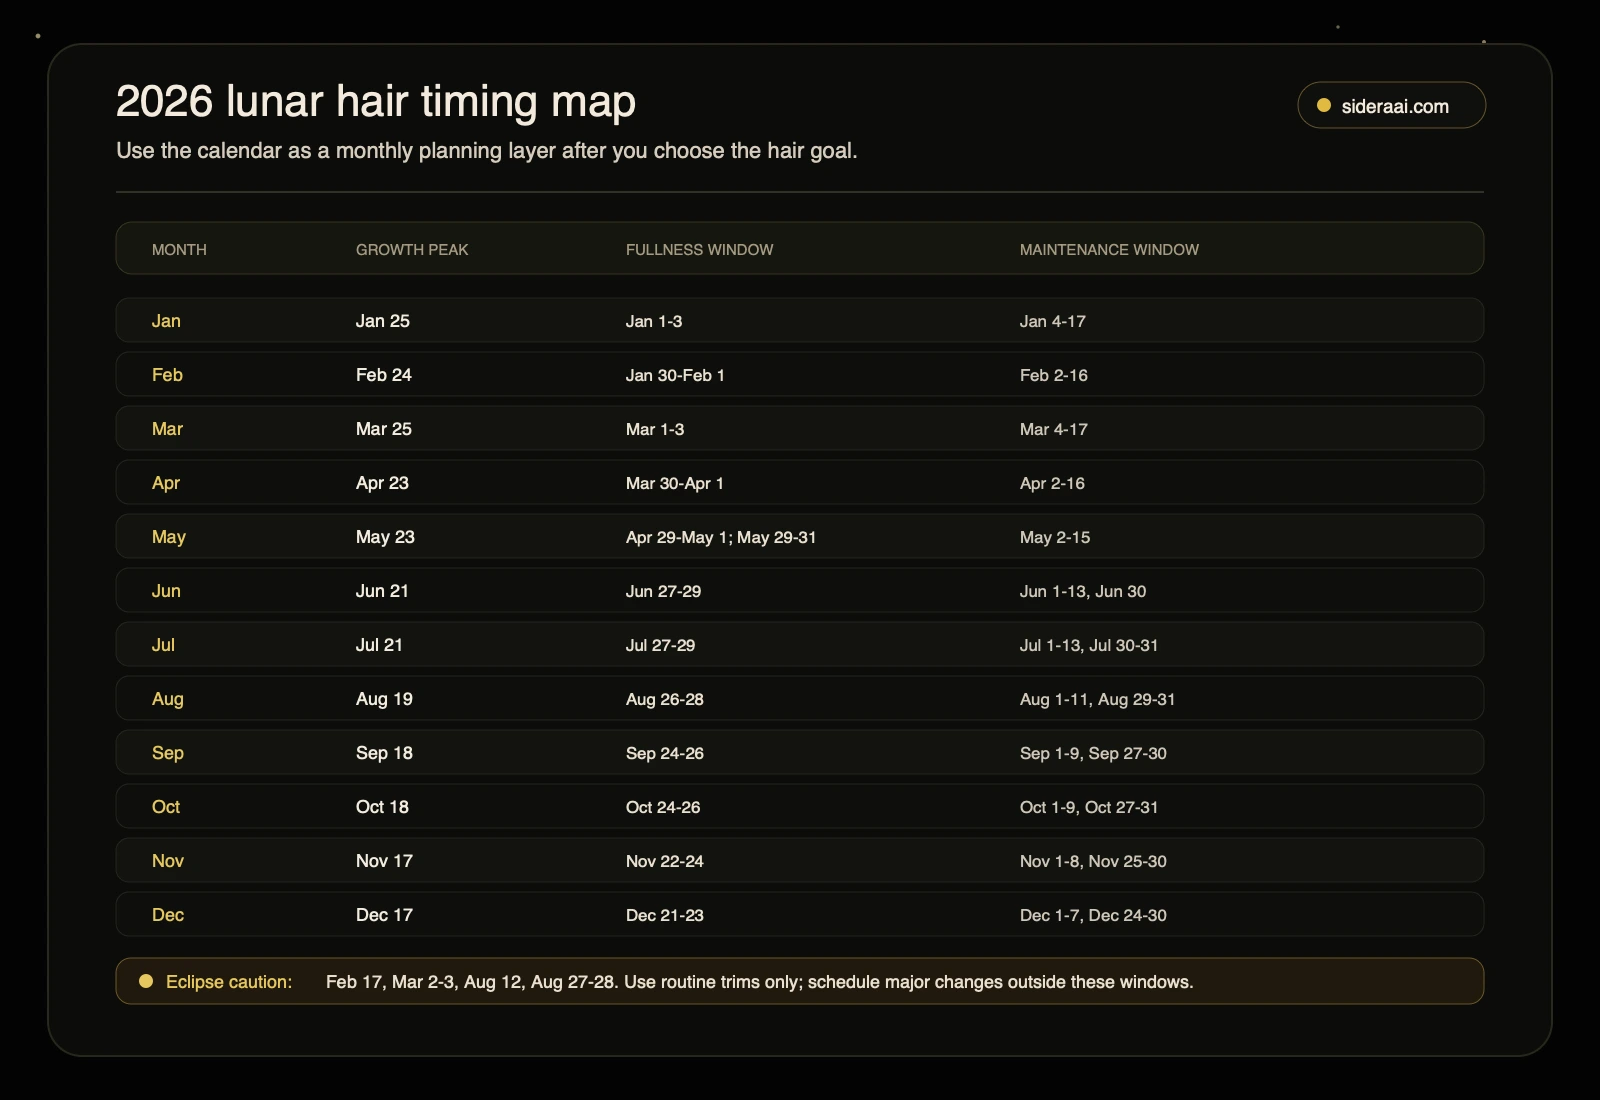Click growth peak 'Jan 25'
Viewport: 1600px width, 1100px height.
tap(383, 321)
